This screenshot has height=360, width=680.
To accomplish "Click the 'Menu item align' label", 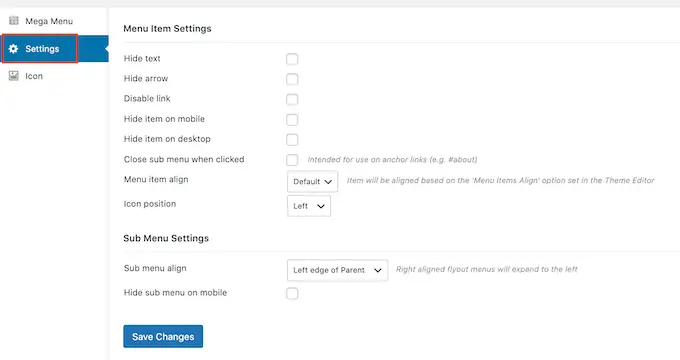I will point(156,179).
